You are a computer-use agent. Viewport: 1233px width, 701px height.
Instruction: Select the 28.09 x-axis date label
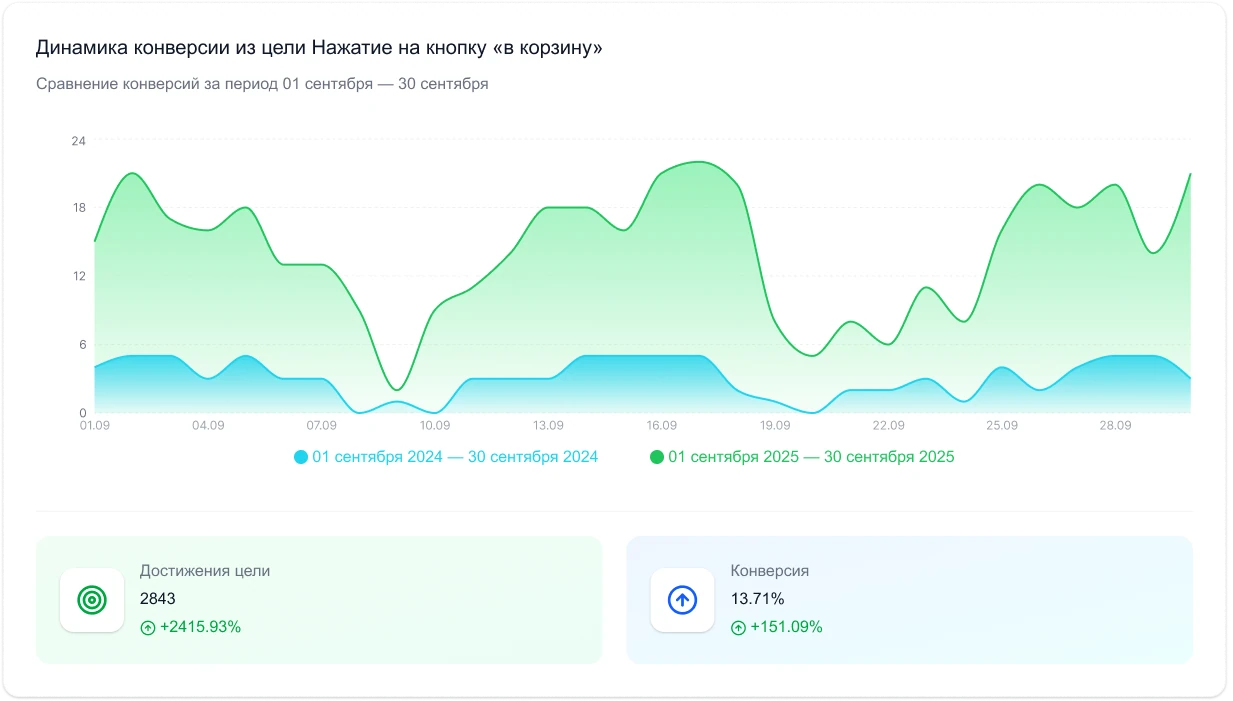1115,425
